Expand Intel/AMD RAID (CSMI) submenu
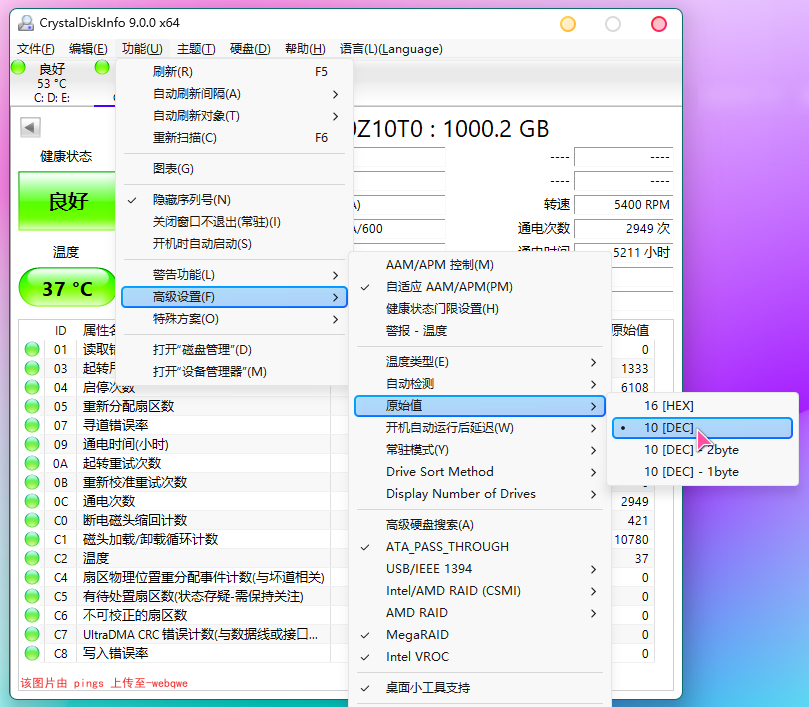Screen dimensions: 809x707 [480, 591]
